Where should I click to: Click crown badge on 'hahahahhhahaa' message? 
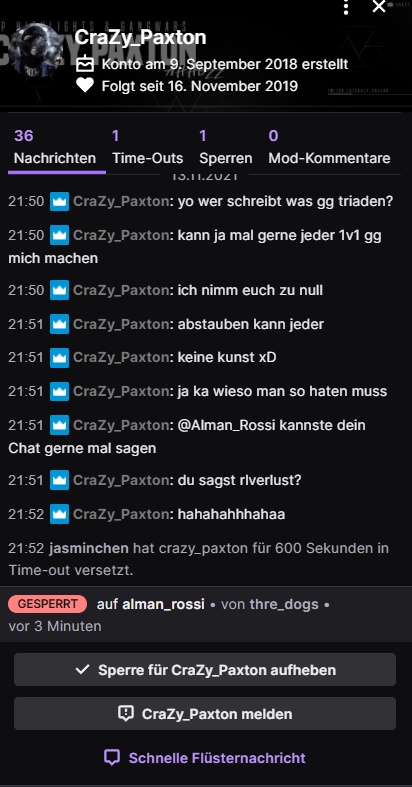pyautogui.click(x=59, y=514)
